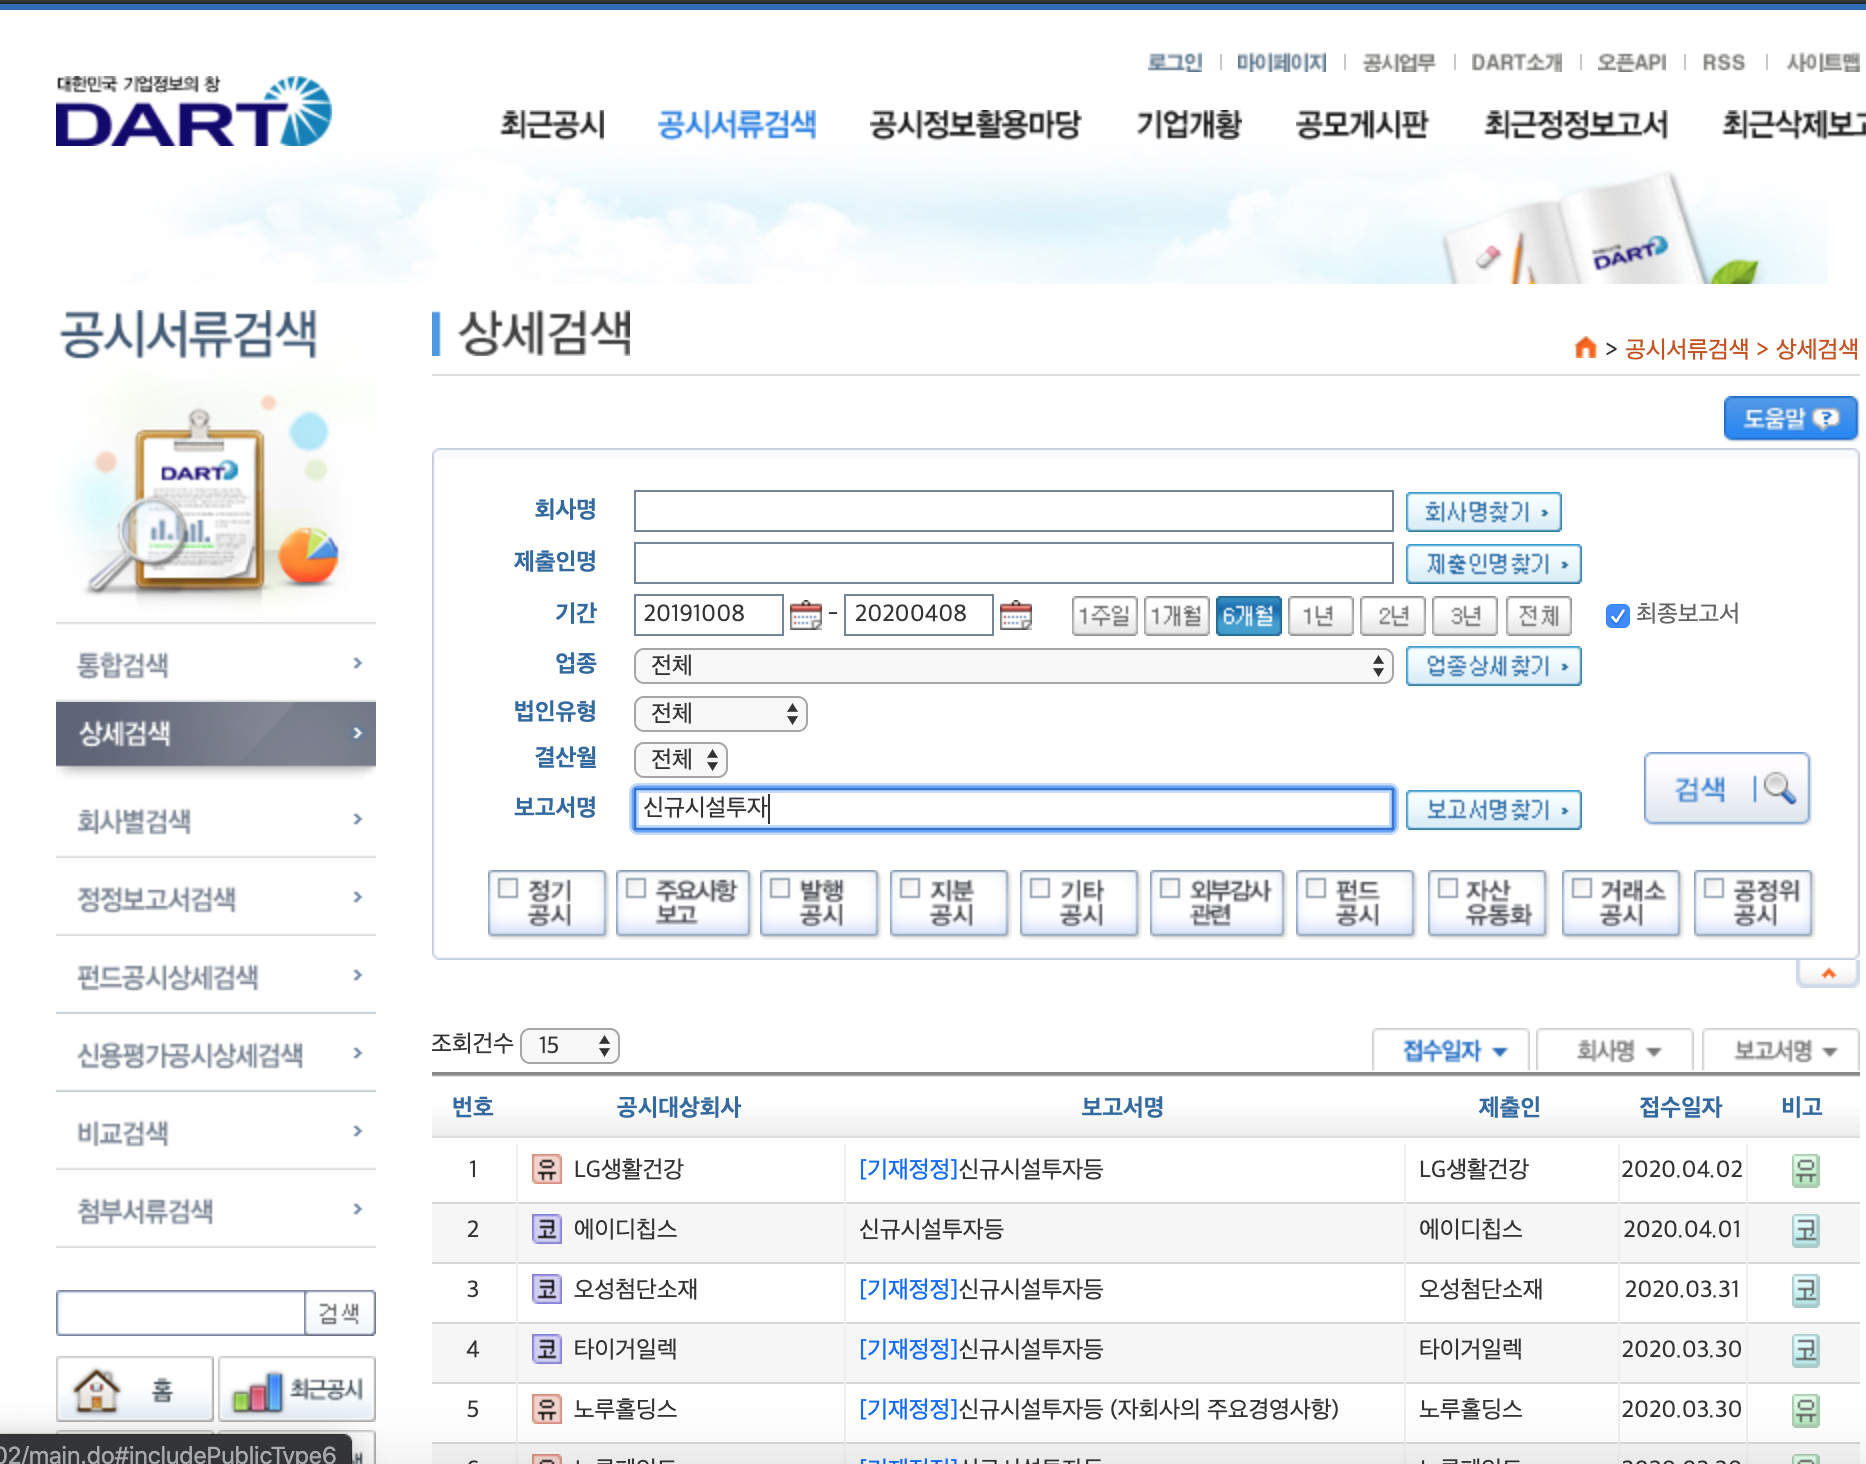Sort results by 접수일자

pyautogui.click(x=1452, y=1050)
